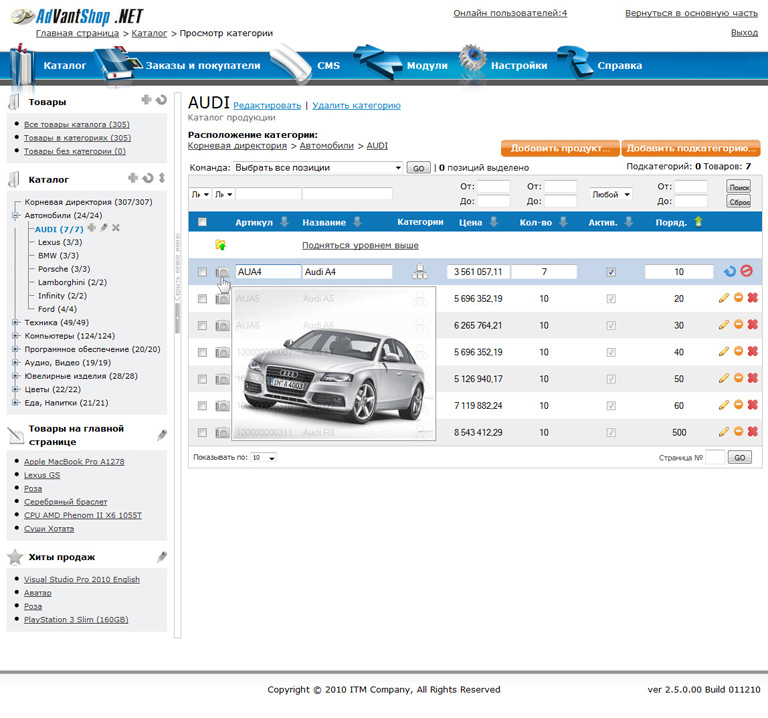Click the Выход link
Viewport: 768px width, 718px height.
(x=744, y=33)
